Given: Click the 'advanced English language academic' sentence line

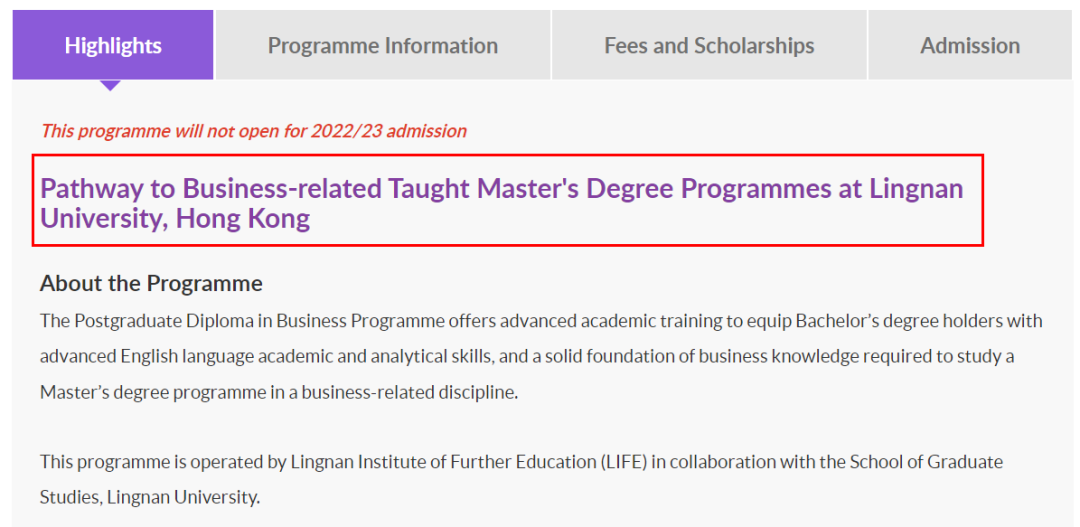Looking at the screenshot, I should 527,357.
